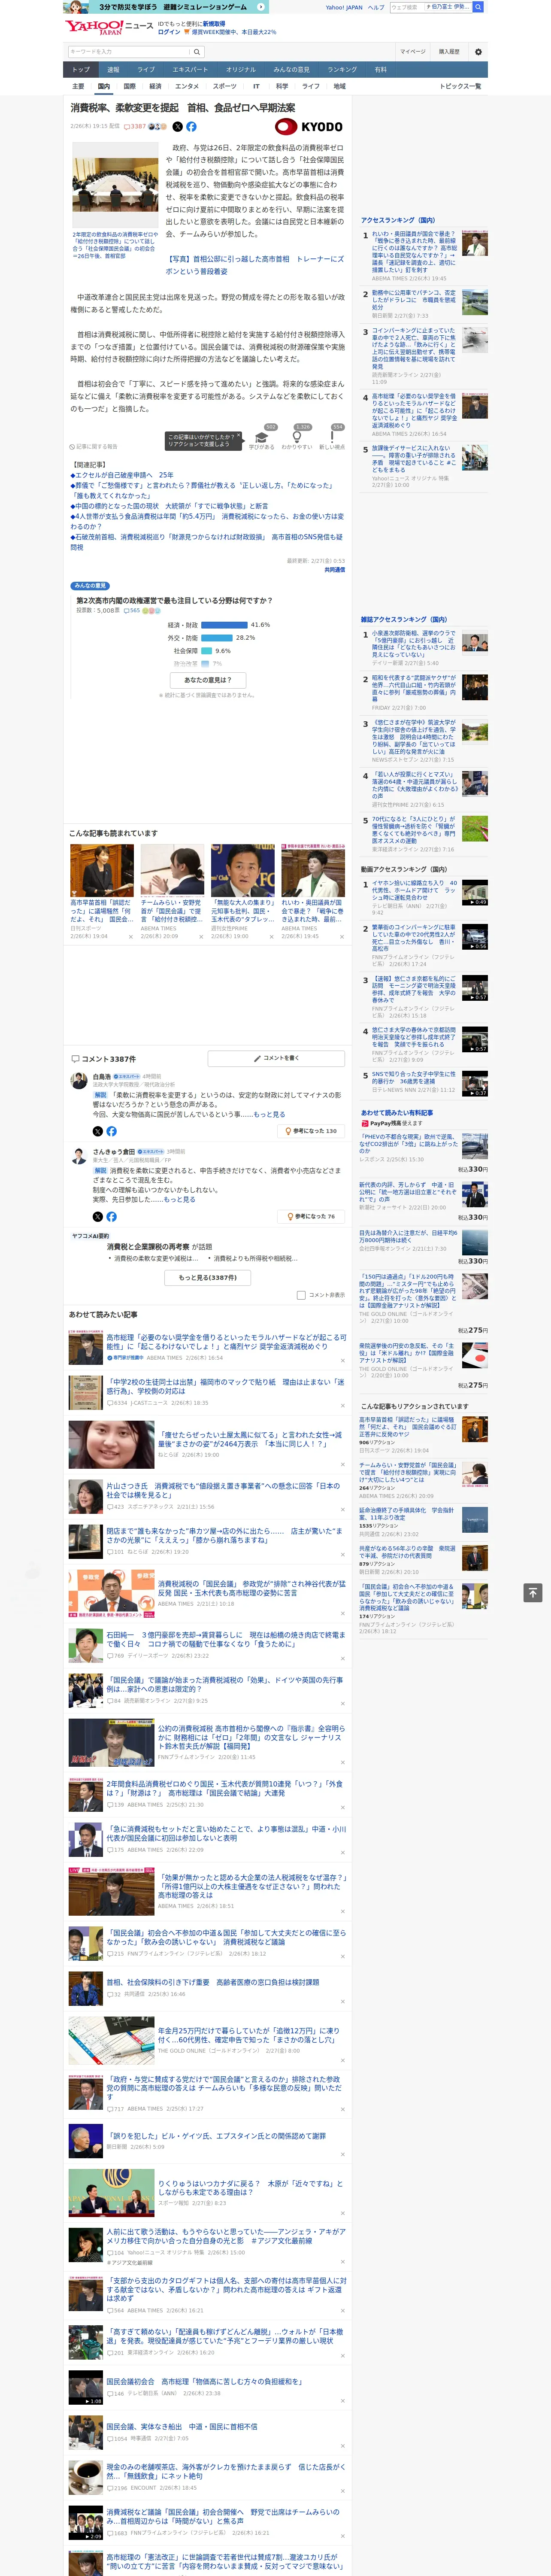The image size is (551, 2576).
Task: Expand さんきゅう倉田's comment with もっと見る
Action: (180, 1199)
